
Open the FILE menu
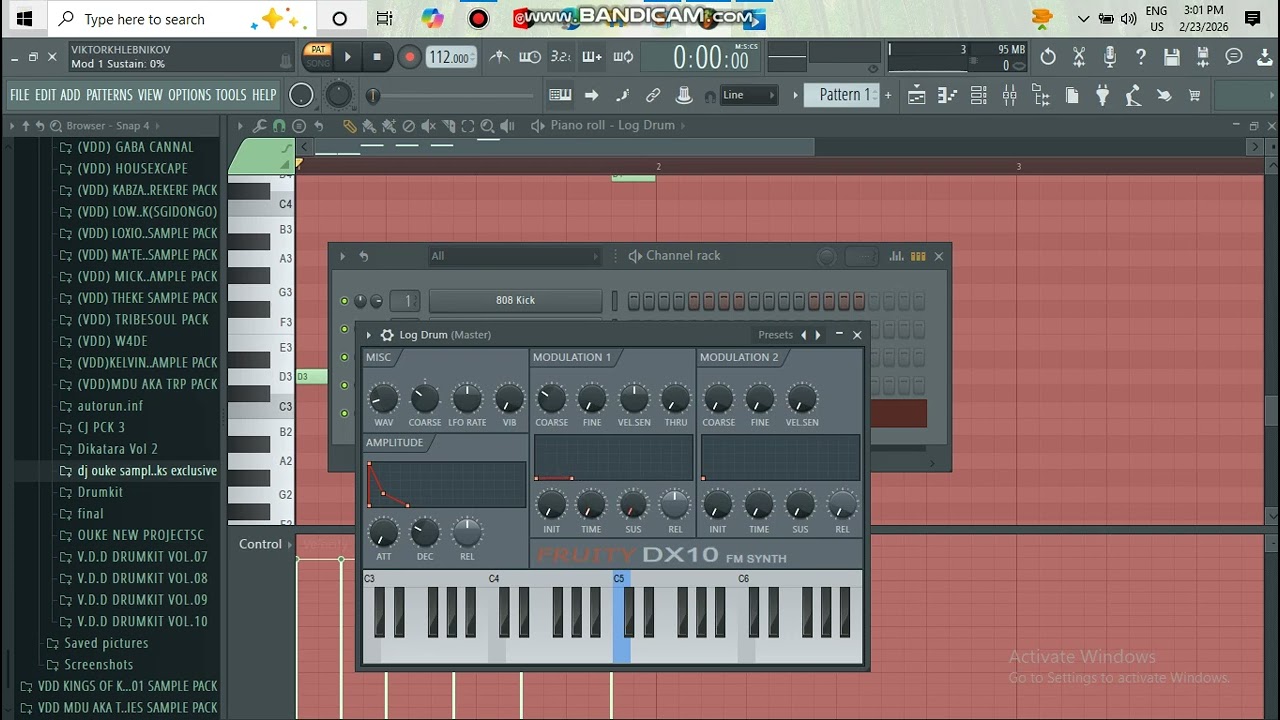[20, 95]
